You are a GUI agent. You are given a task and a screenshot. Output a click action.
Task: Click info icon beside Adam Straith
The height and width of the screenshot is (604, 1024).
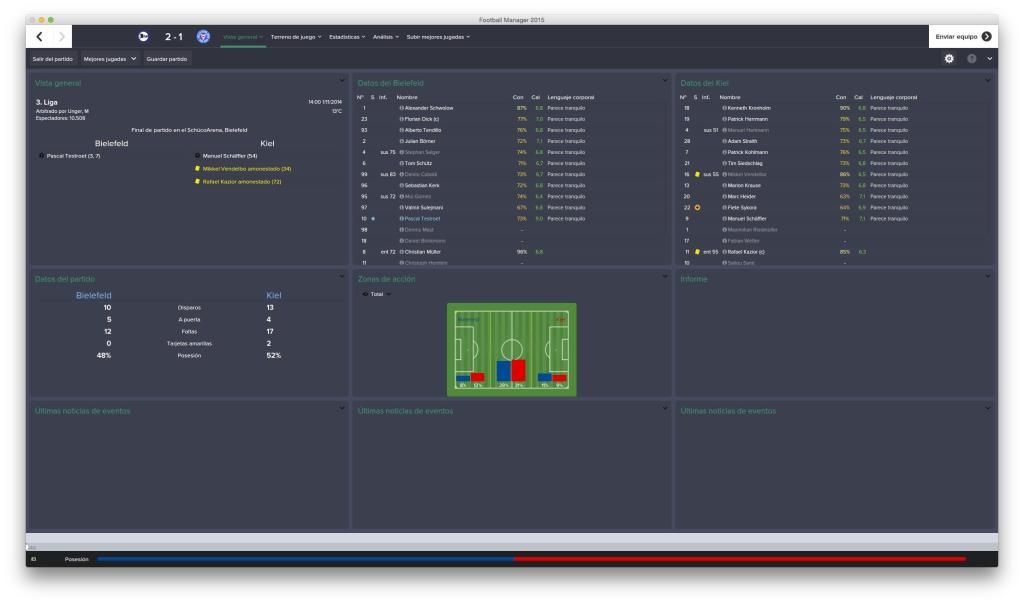point(724,141)
